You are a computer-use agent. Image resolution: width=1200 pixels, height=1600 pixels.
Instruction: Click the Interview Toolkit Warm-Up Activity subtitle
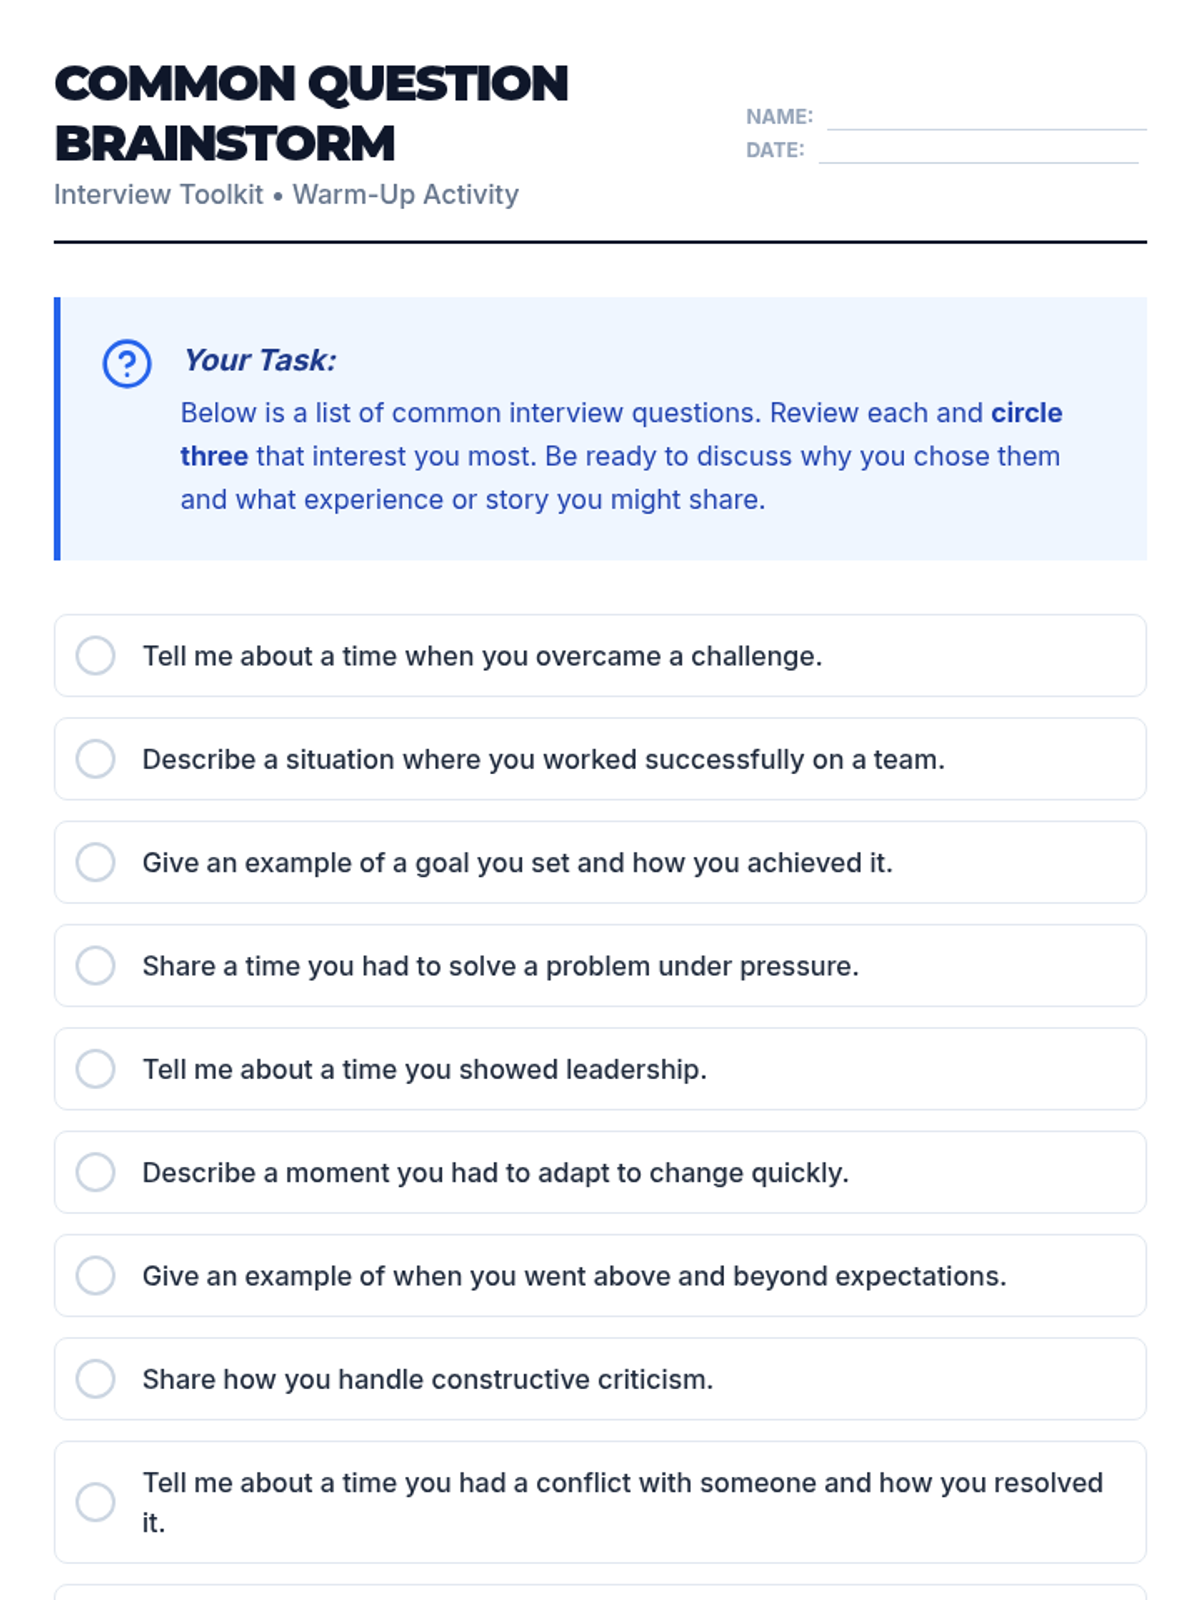point(286,194)
